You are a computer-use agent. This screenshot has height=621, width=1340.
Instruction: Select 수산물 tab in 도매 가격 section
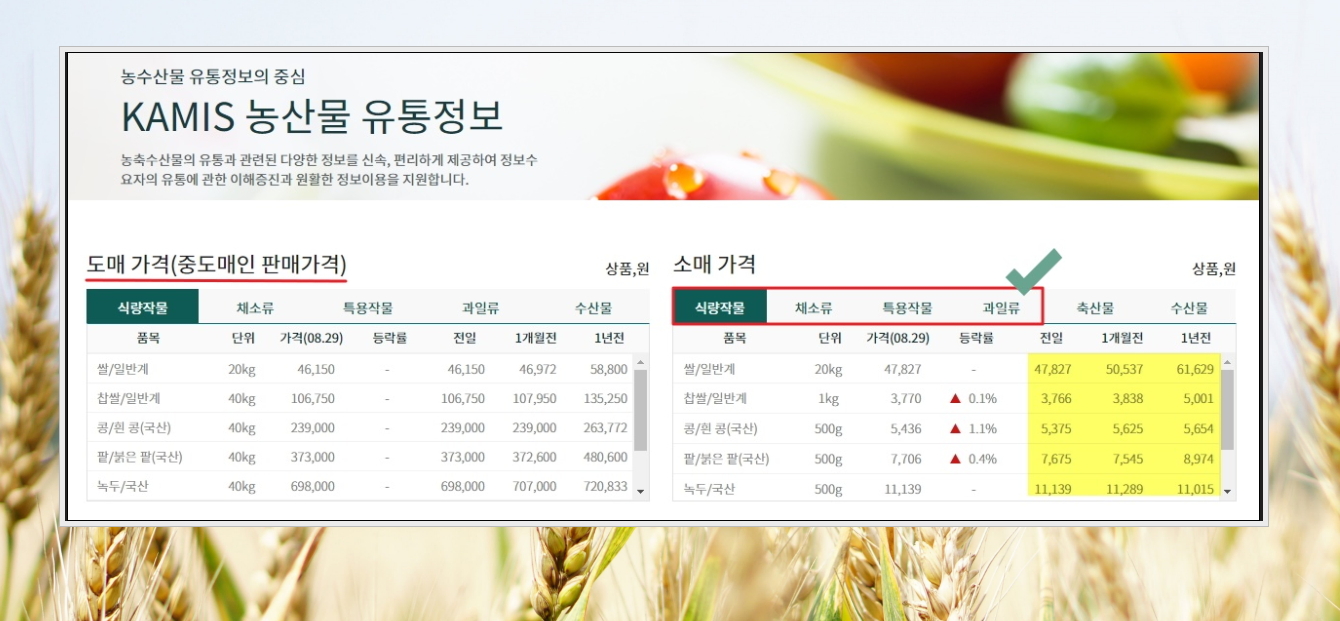(593, 307)
